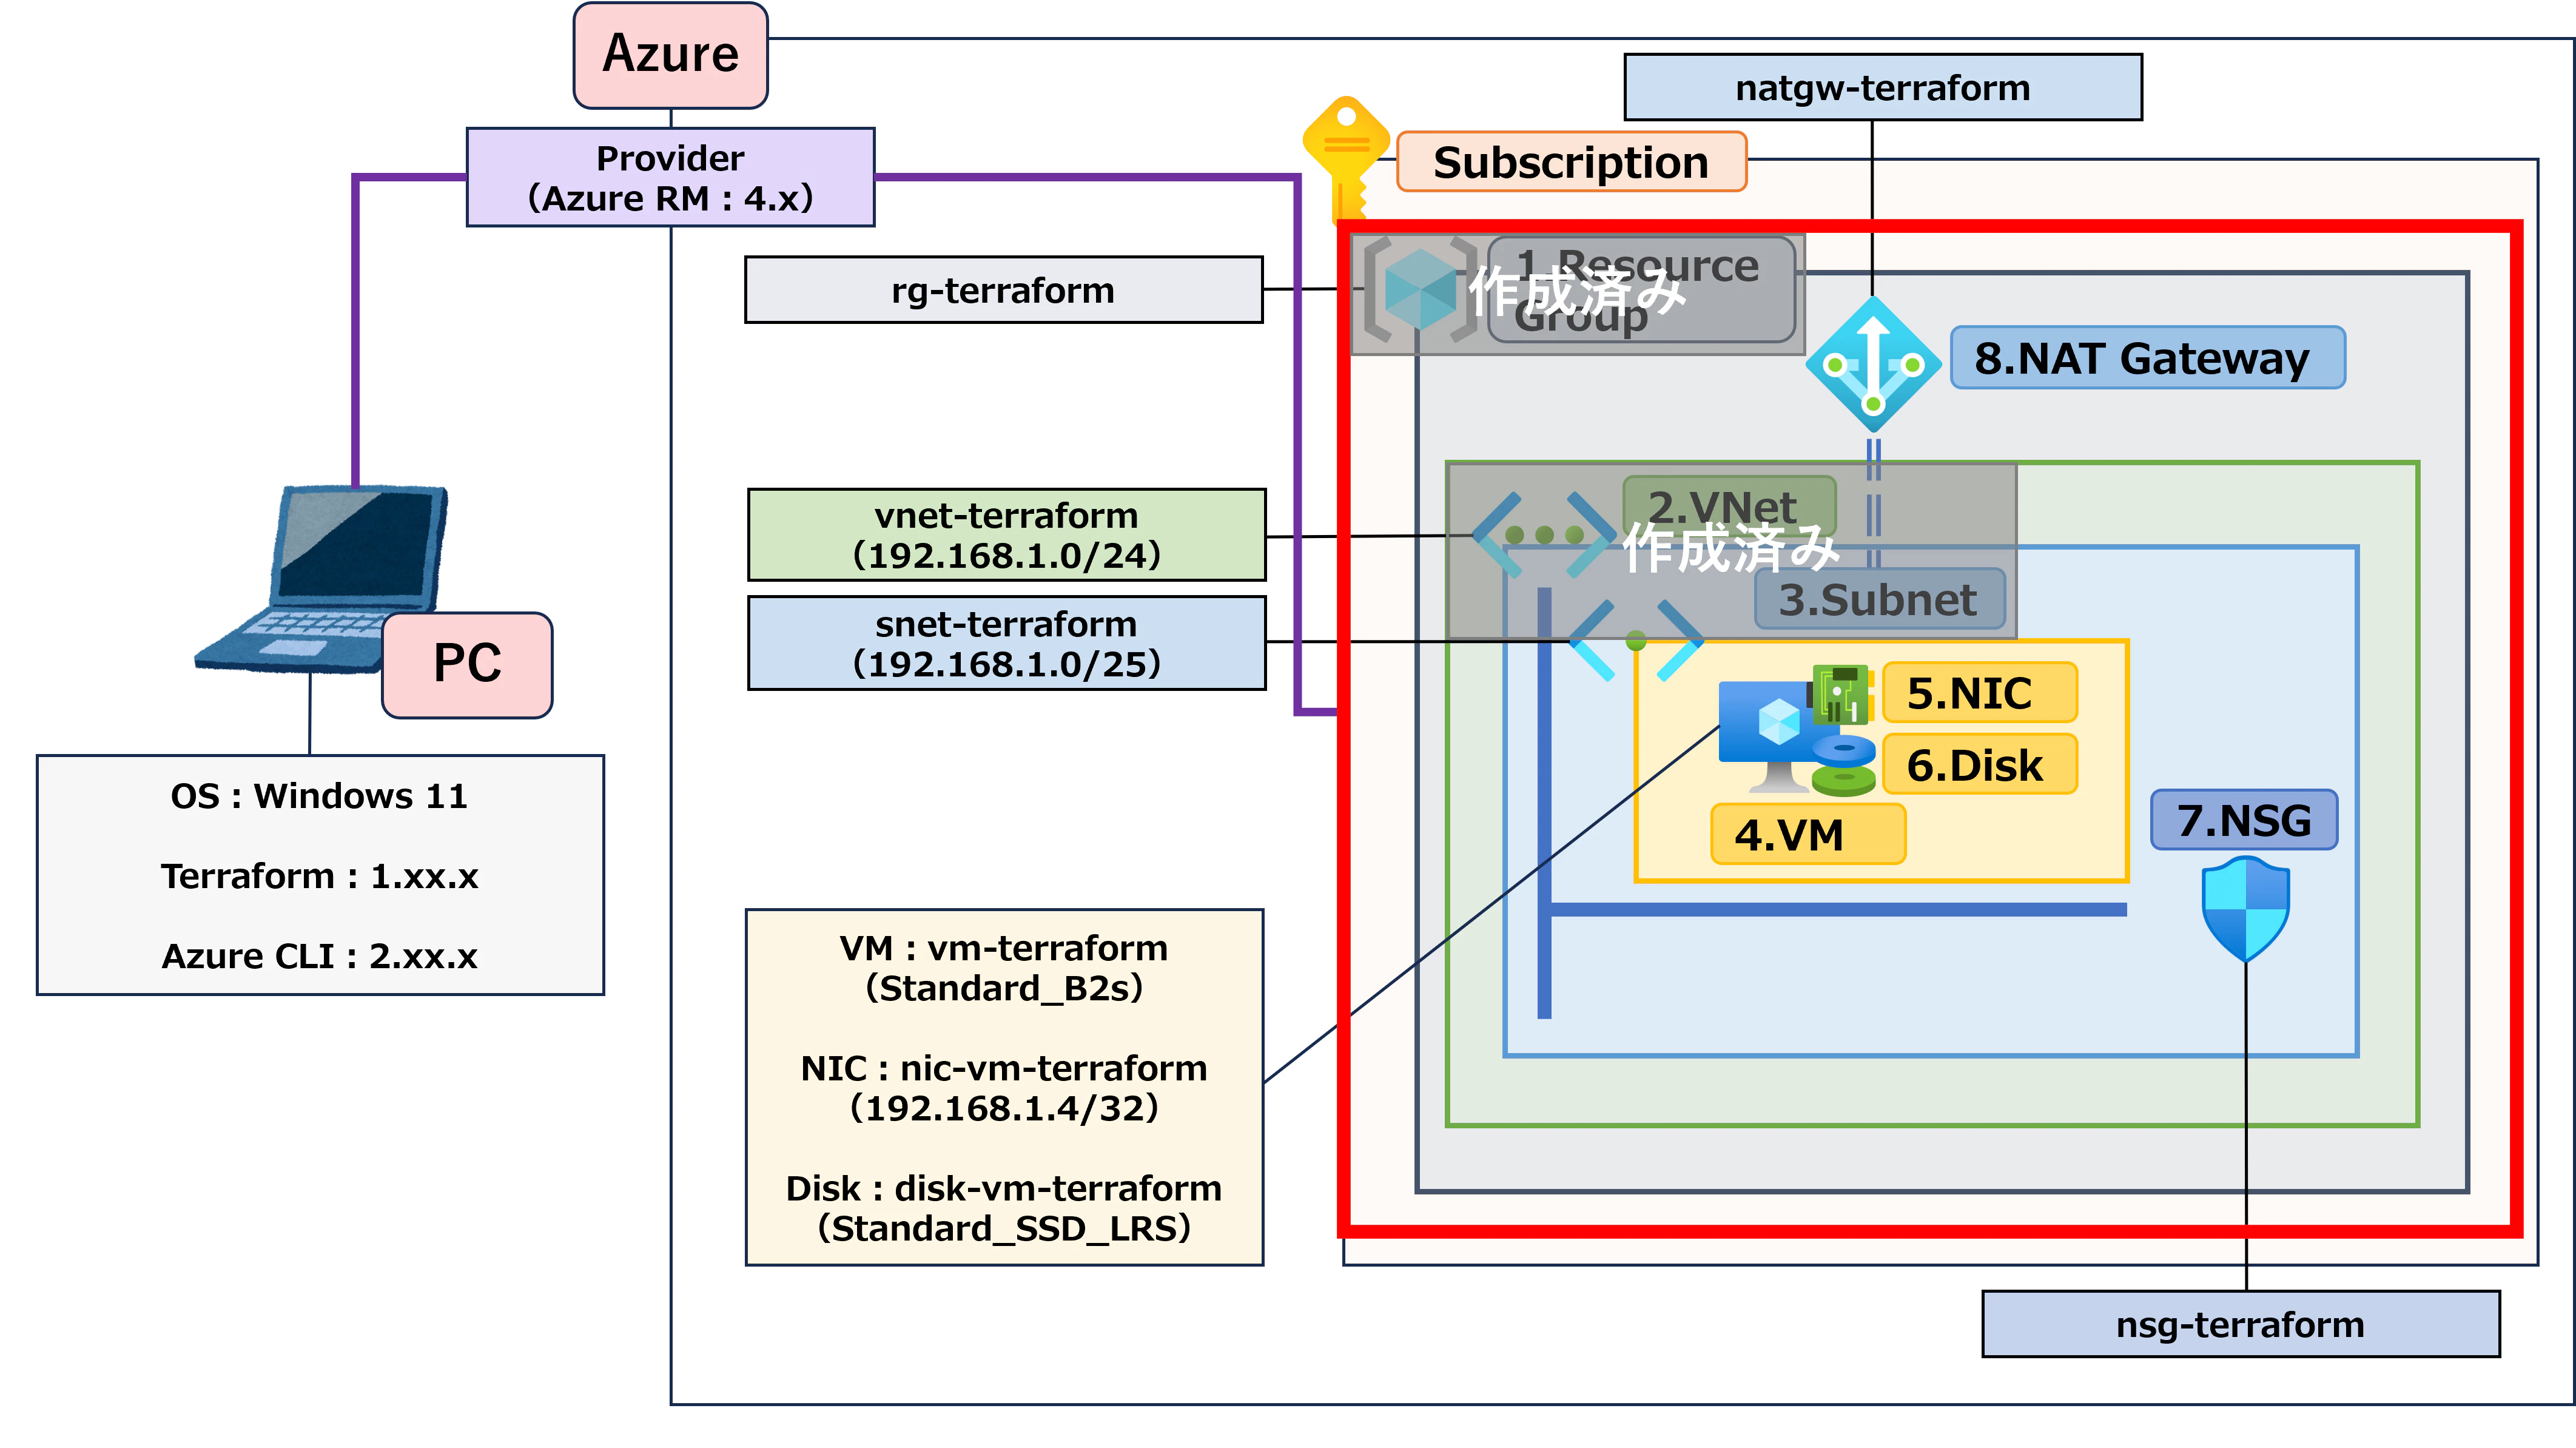
Task: Select the natgw-terraform label
Action: point(1883,87)
